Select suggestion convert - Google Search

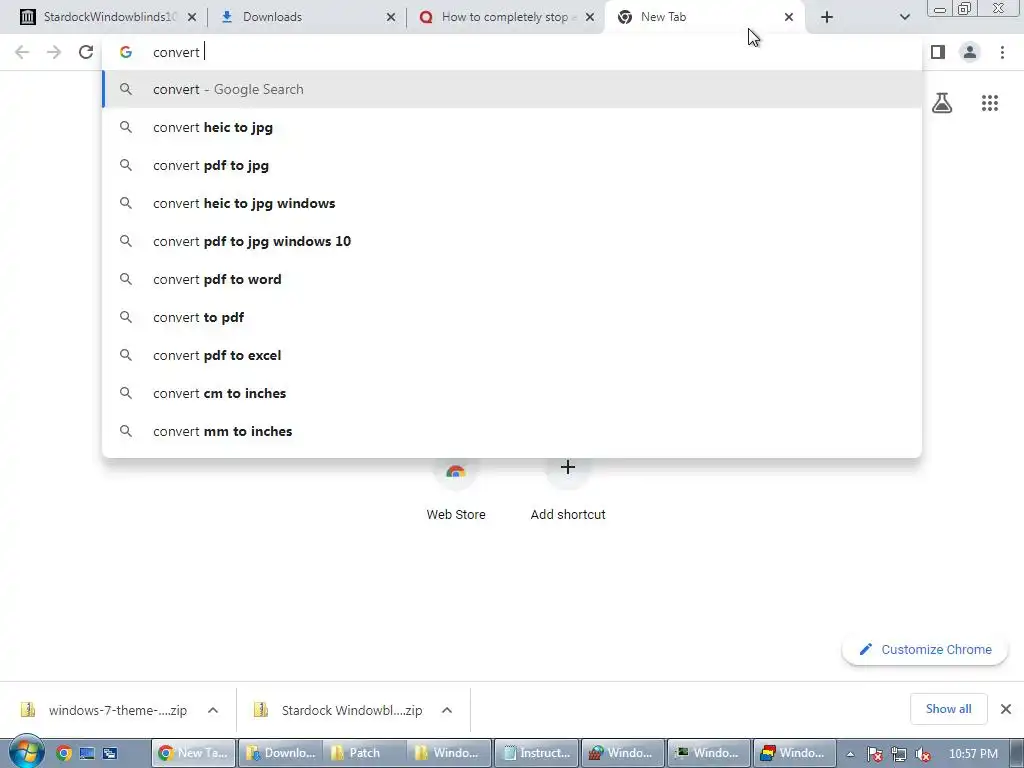click(512, 89)
